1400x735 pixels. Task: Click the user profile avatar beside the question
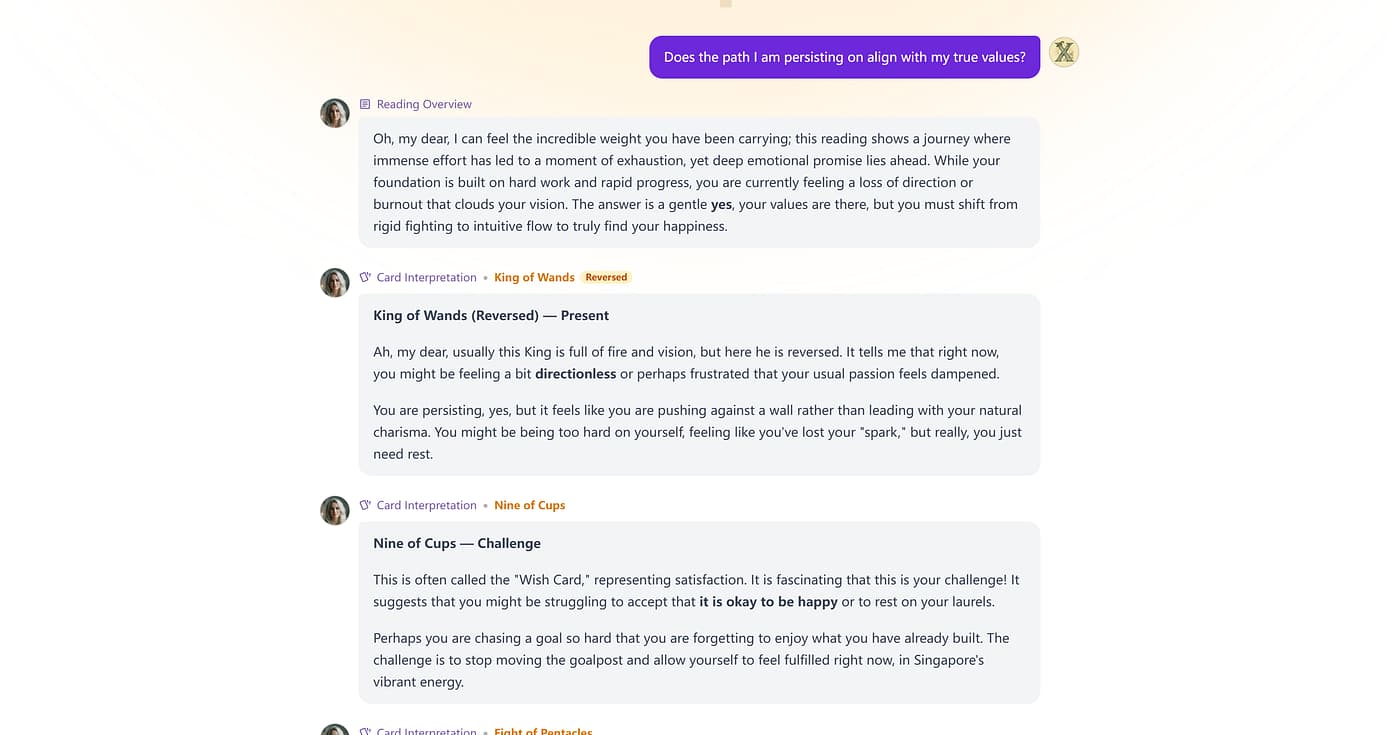(x=1064, y=52)
